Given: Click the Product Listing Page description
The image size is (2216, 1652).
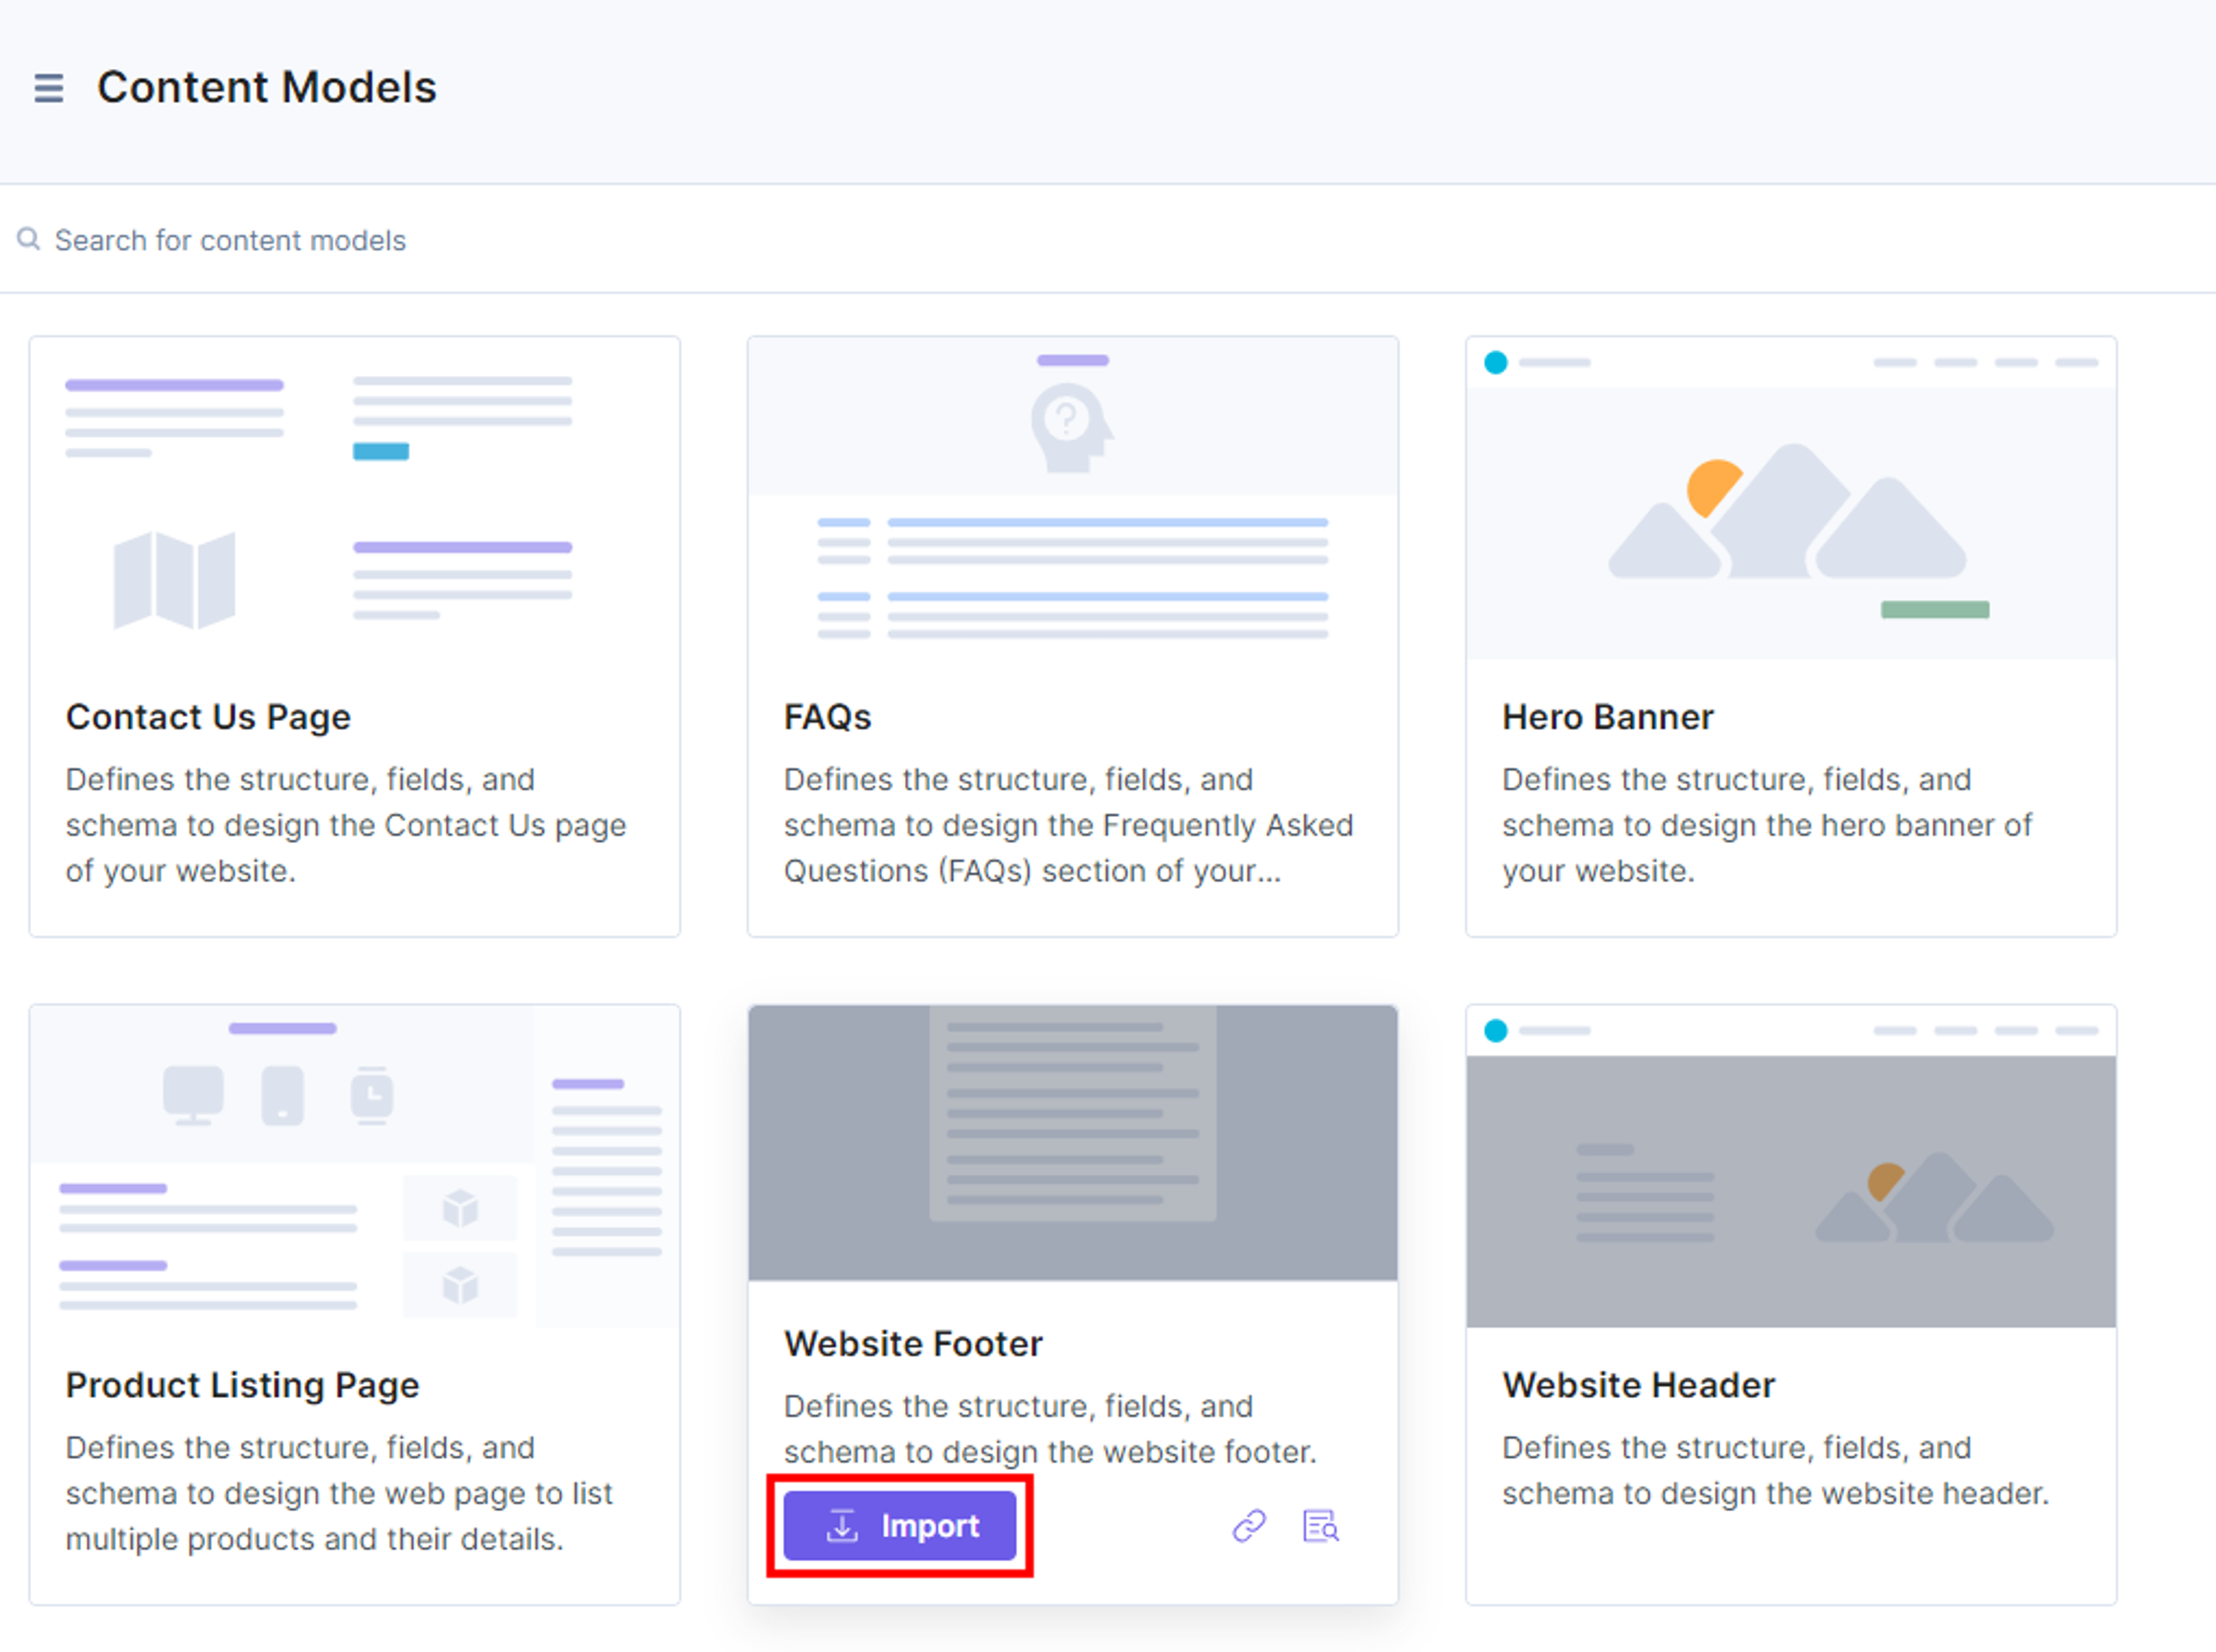Looking at the screenshot, I should point(339,1493).
